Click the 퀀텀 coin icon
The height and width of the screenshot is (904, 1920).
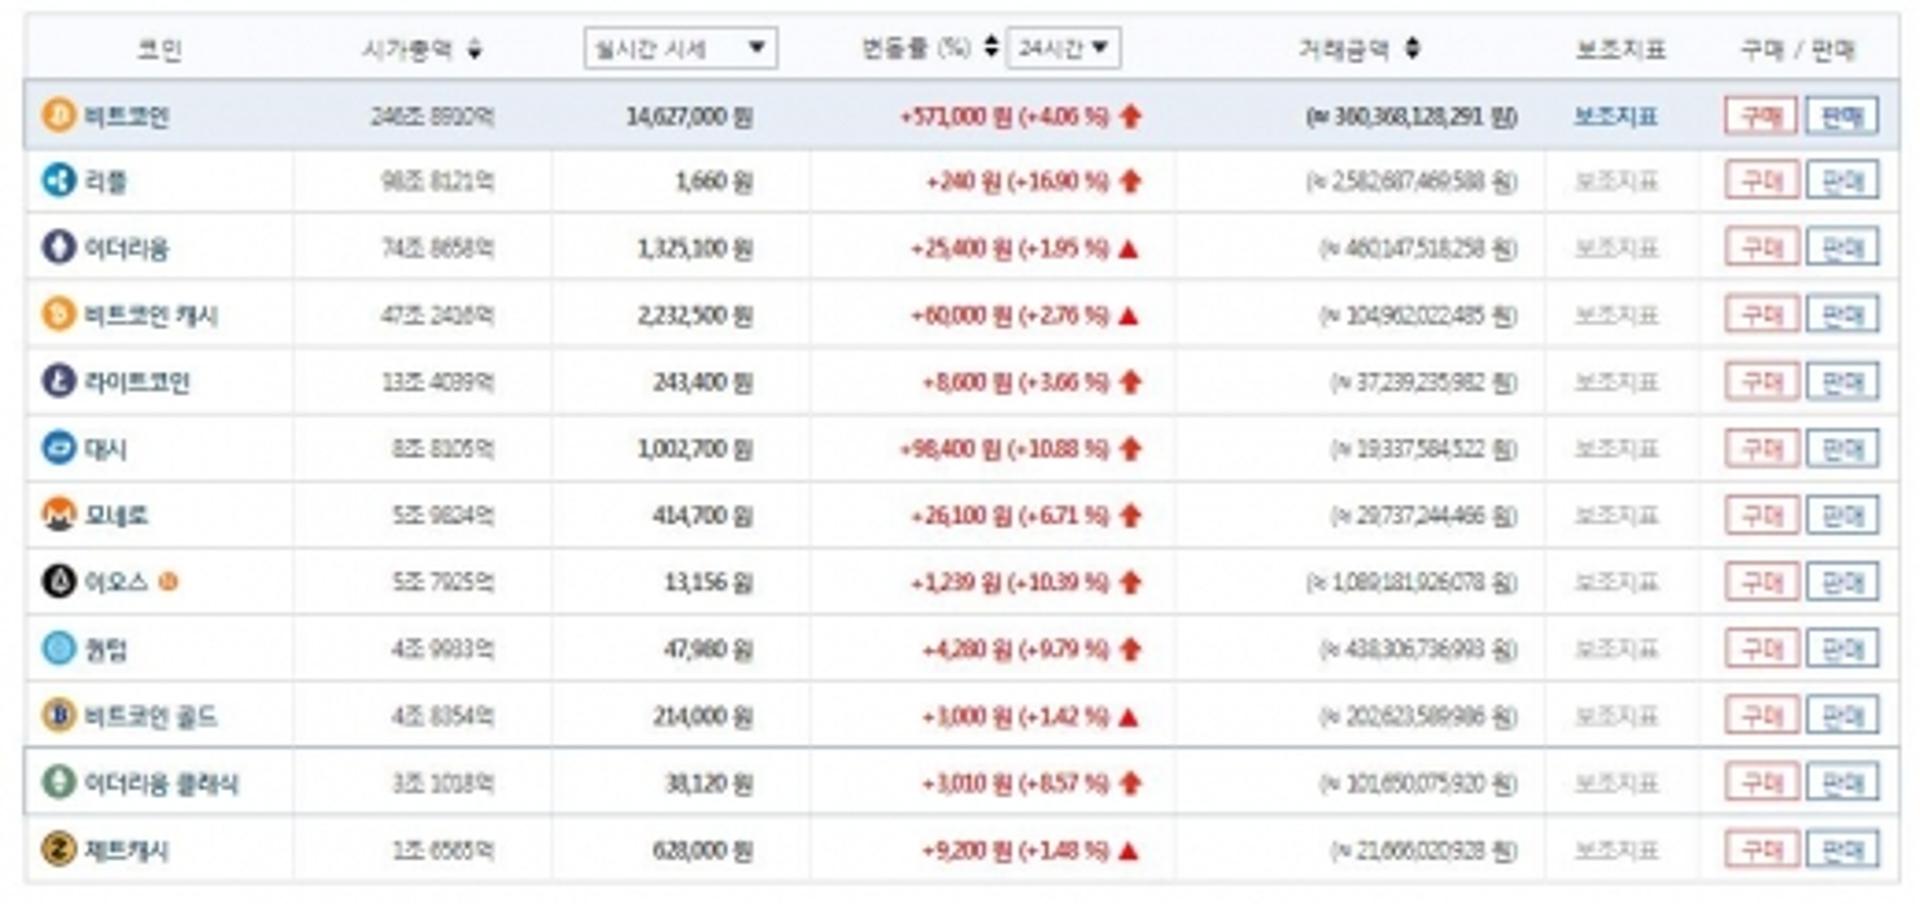tap(59, 648)
